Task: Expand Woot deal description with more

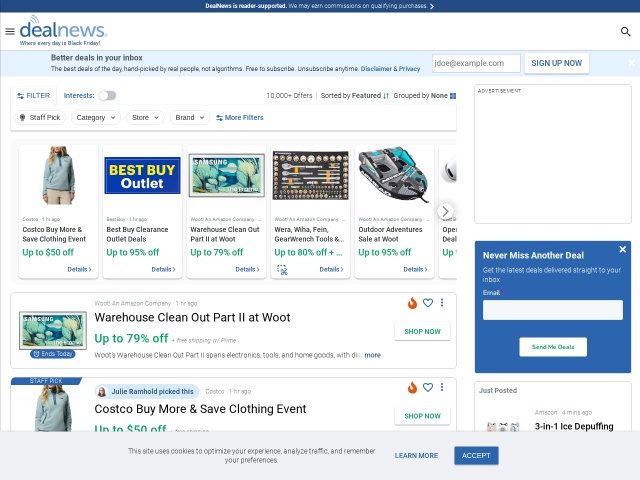Action: [372, 355]
